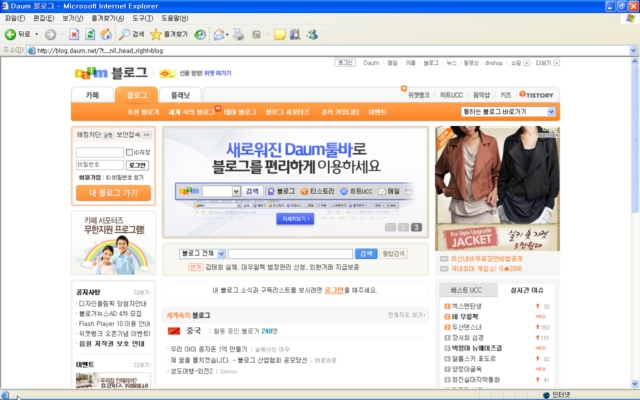
Task: Click the Print toolbar icon
Action: (238, 35)
